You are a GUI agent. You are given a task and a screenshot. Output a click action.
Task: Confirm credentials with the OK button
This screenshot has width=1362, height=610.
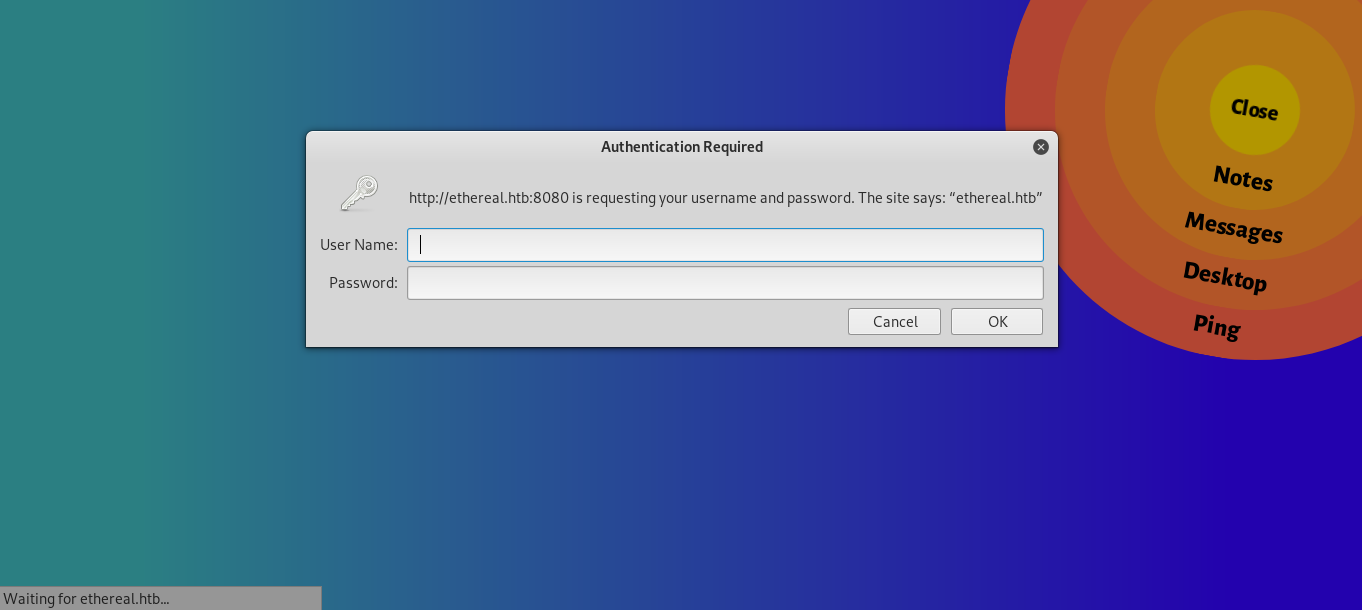click(996, 321)
